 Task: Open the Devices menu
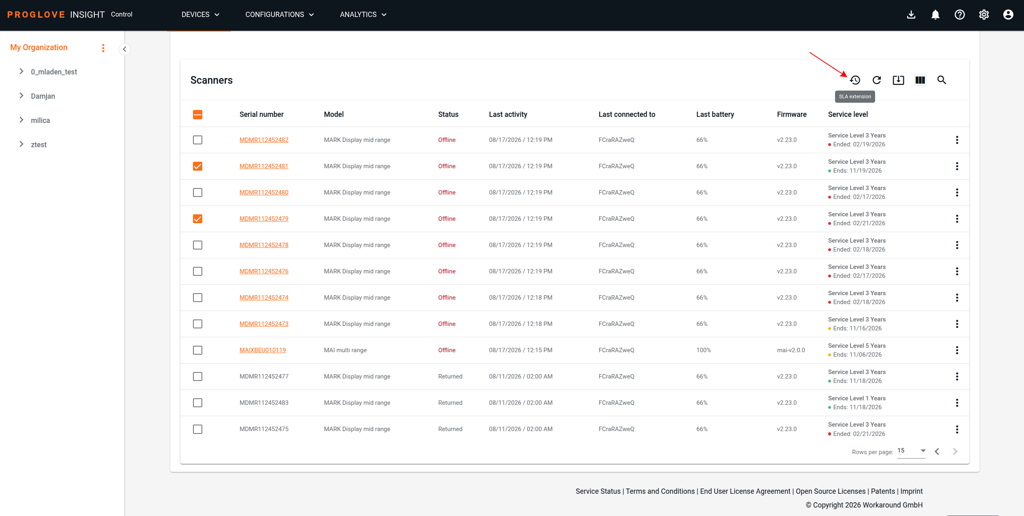tap(200, 15)
